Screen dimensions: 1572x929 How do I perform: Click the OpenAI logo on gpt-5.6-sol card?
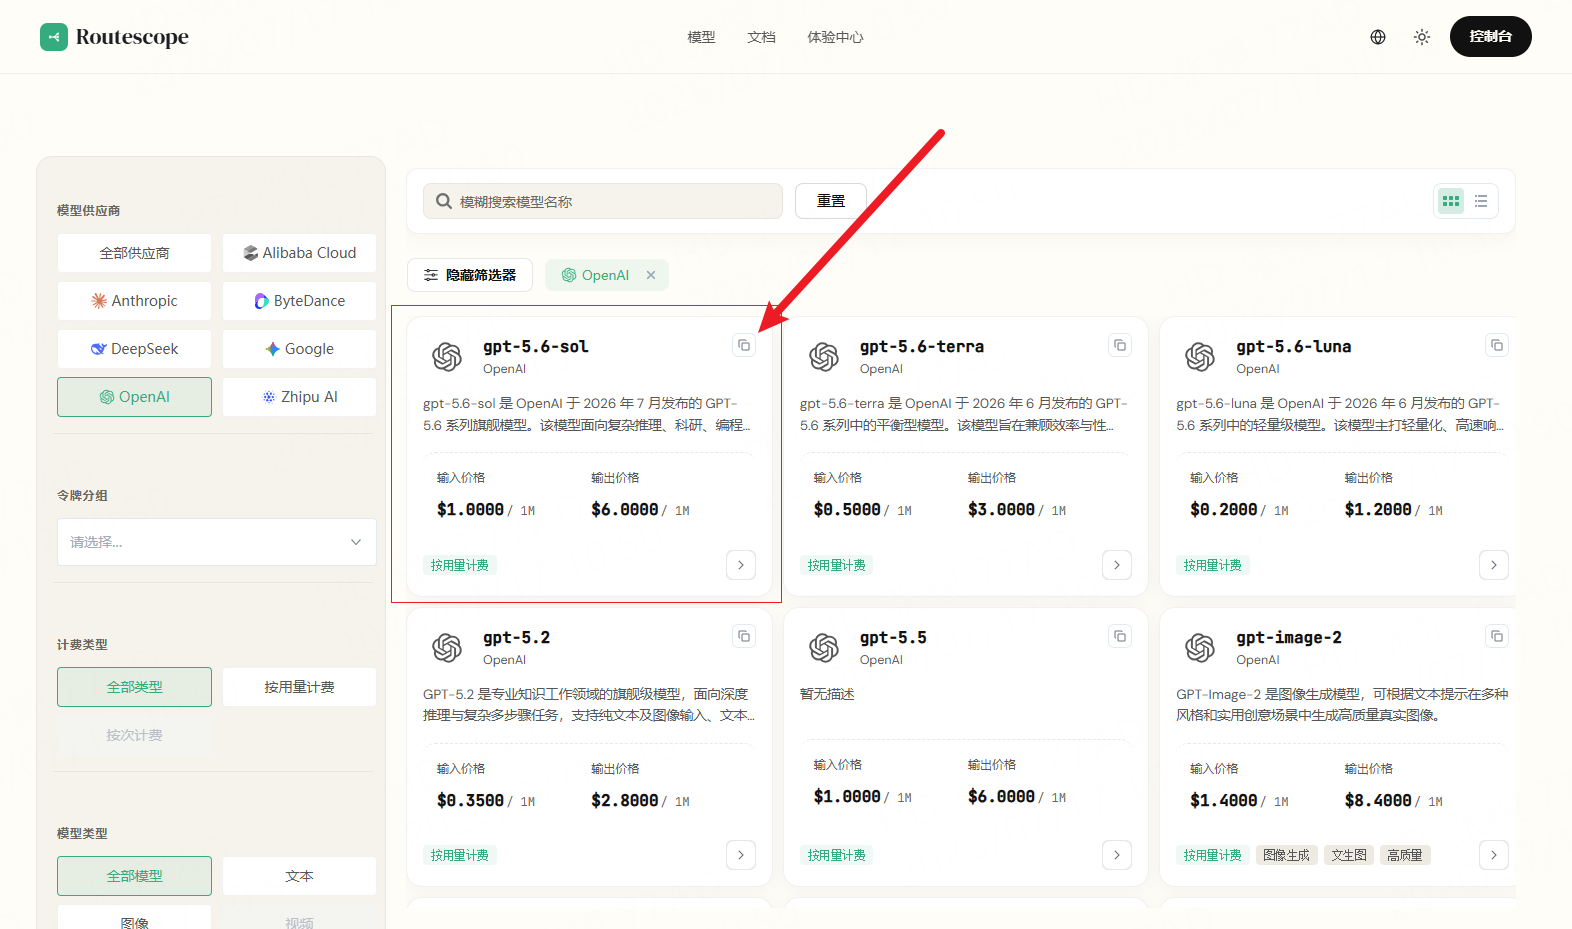447,356
